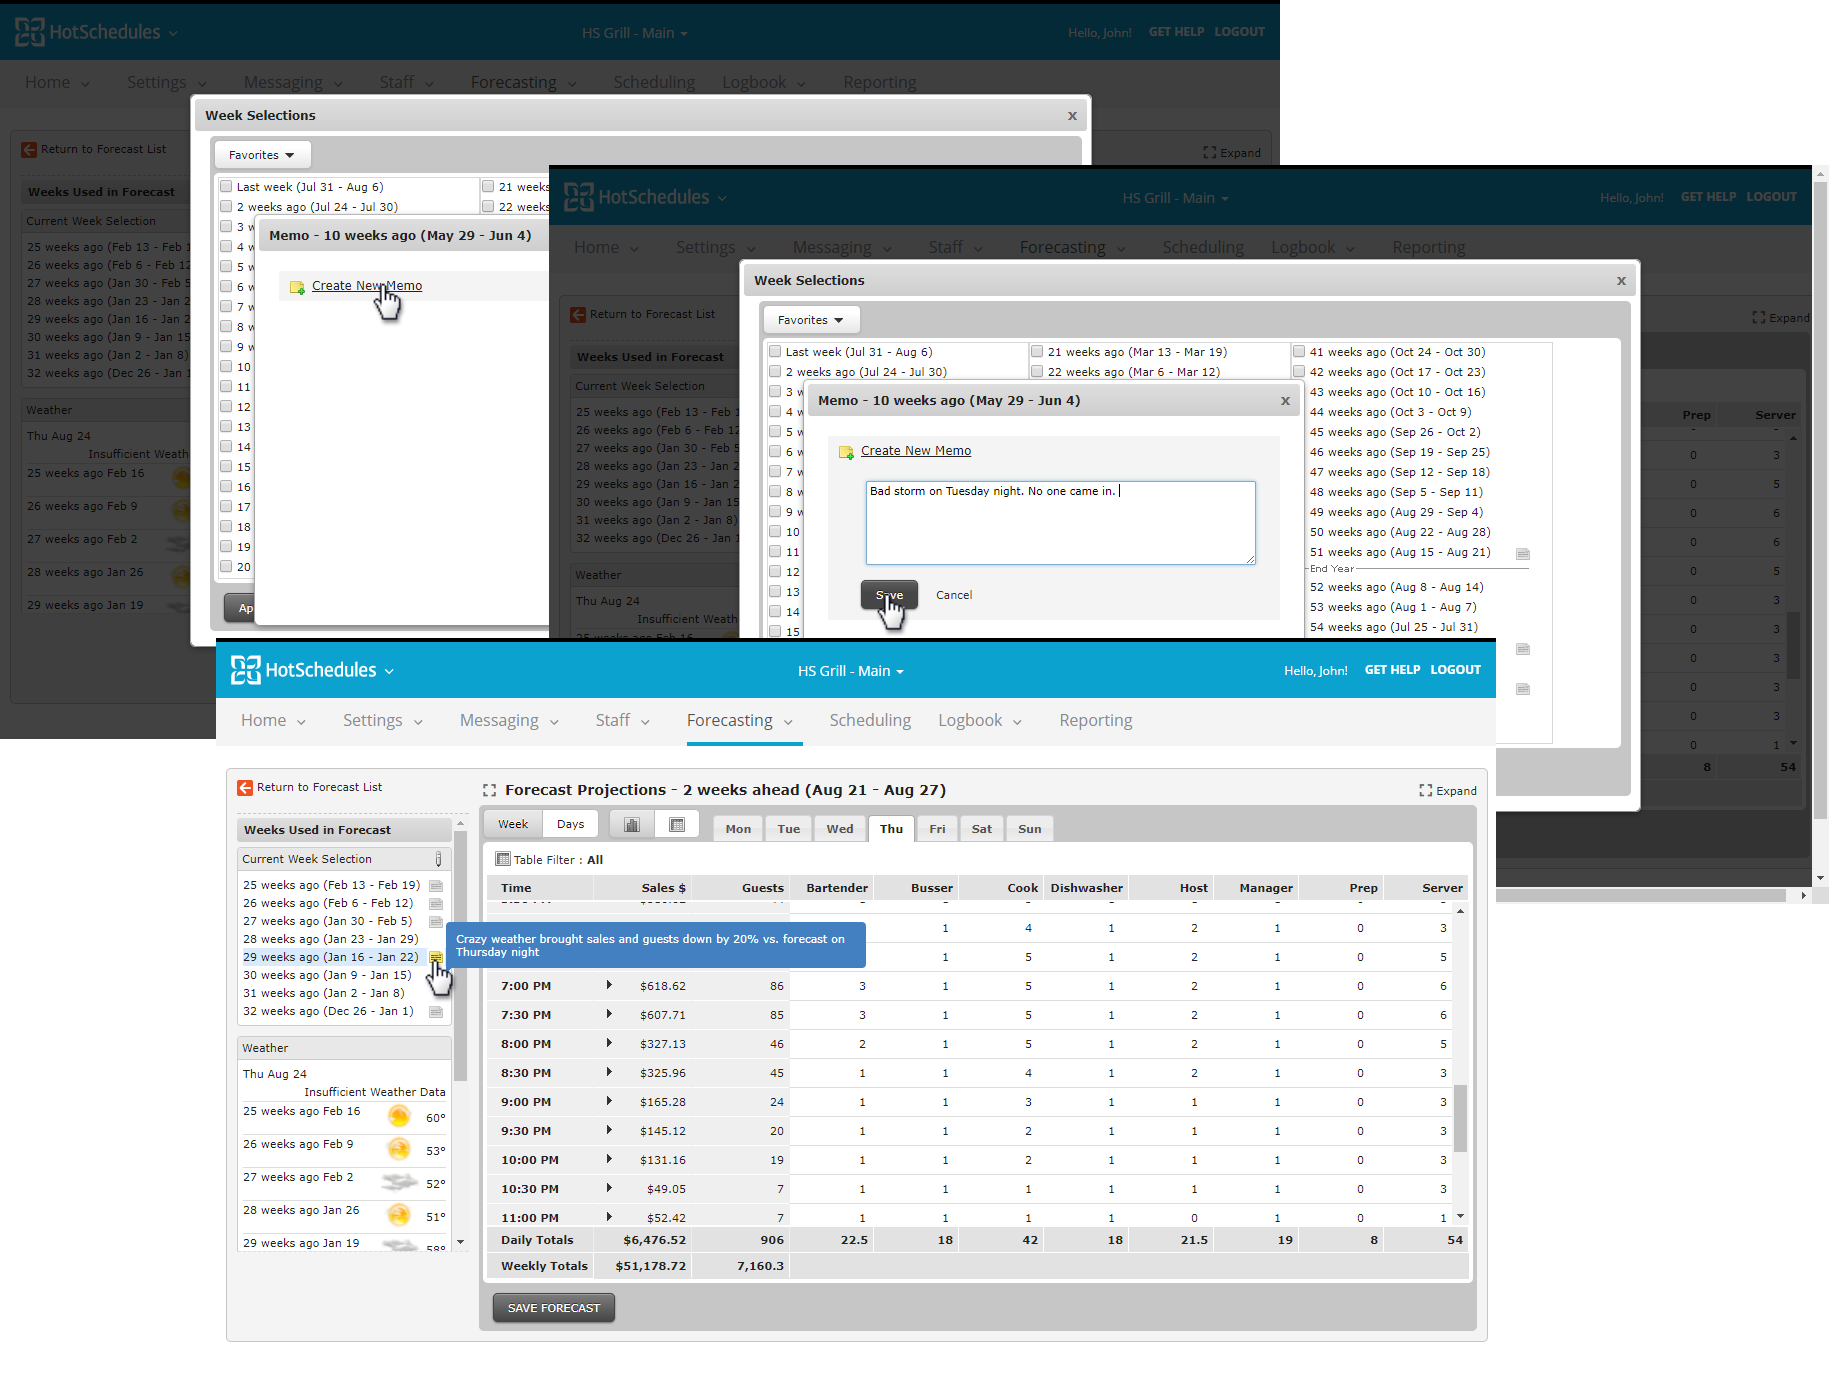Close the Memo dialog in the middle window

pos(1286,401)
